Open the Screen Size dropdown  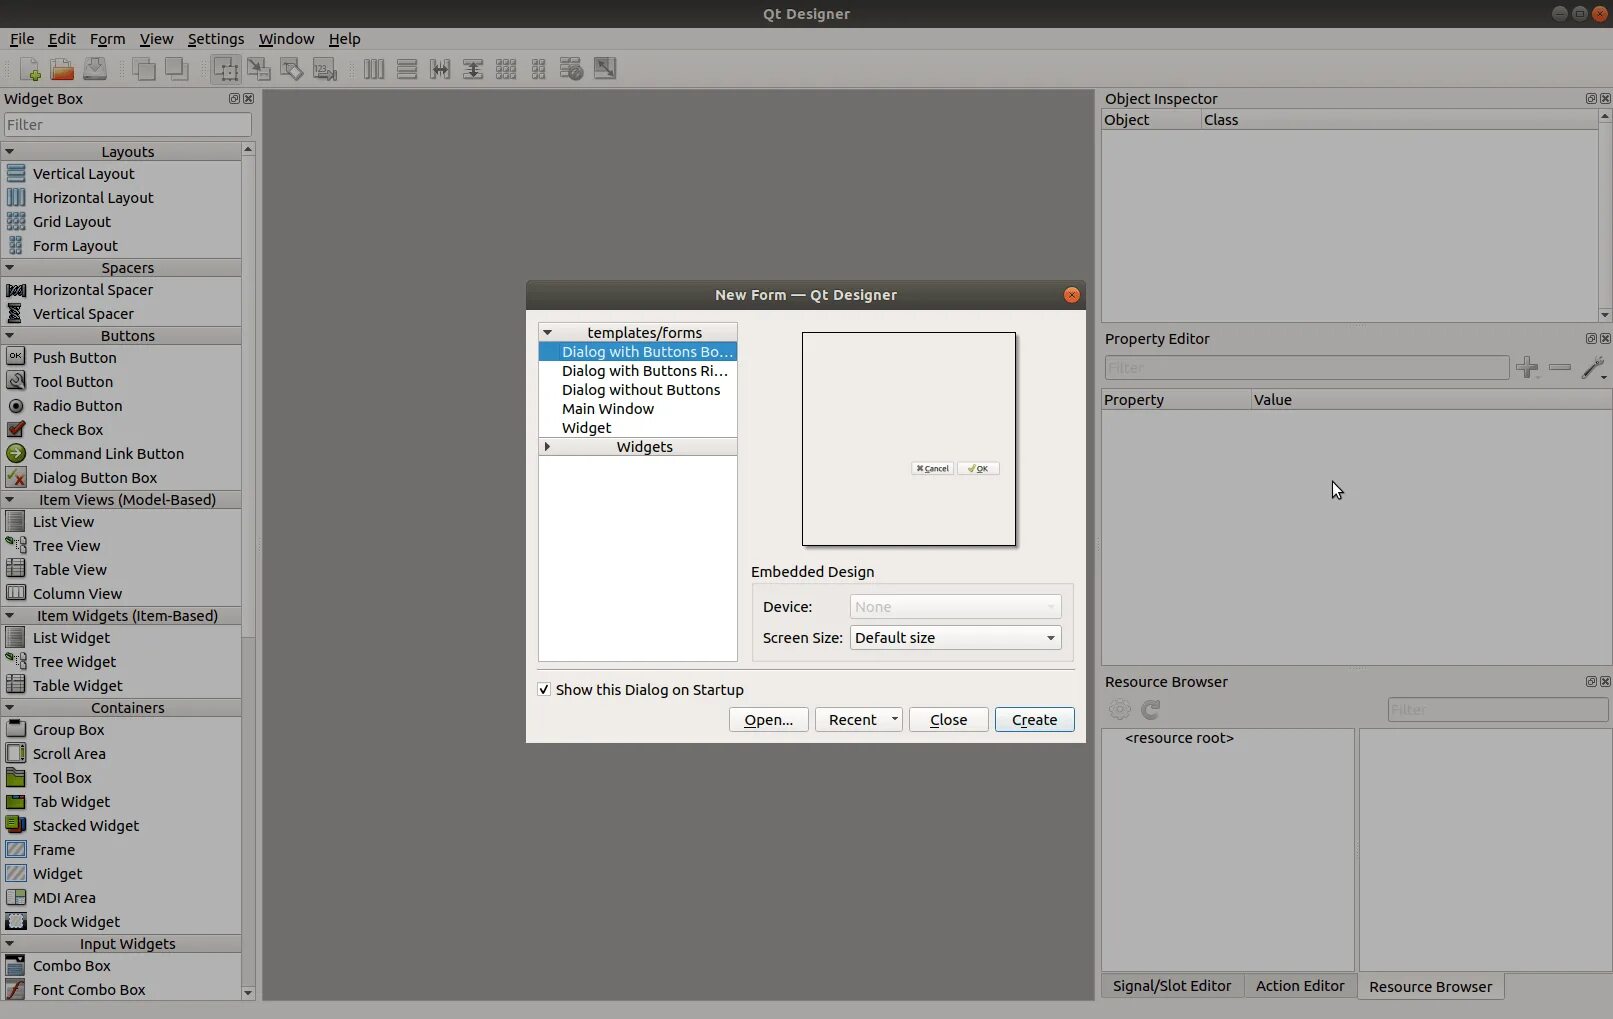click(x=956, y=638)
